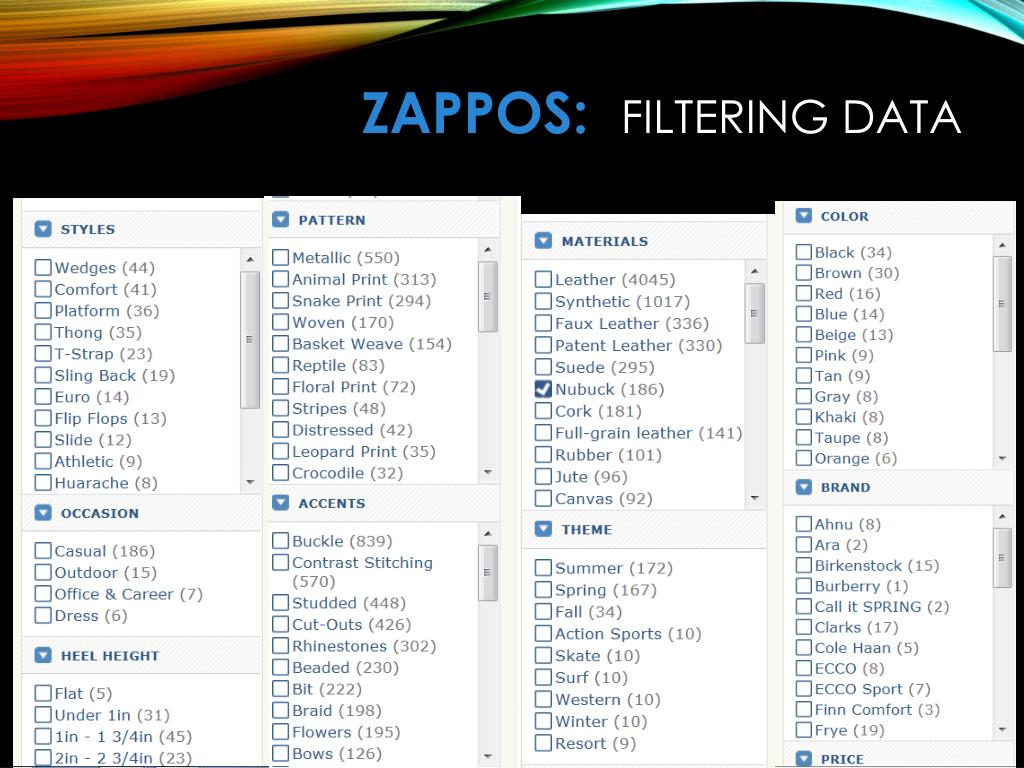
Task: Collapse the OCCASION filter section
Action: point(43,513)
